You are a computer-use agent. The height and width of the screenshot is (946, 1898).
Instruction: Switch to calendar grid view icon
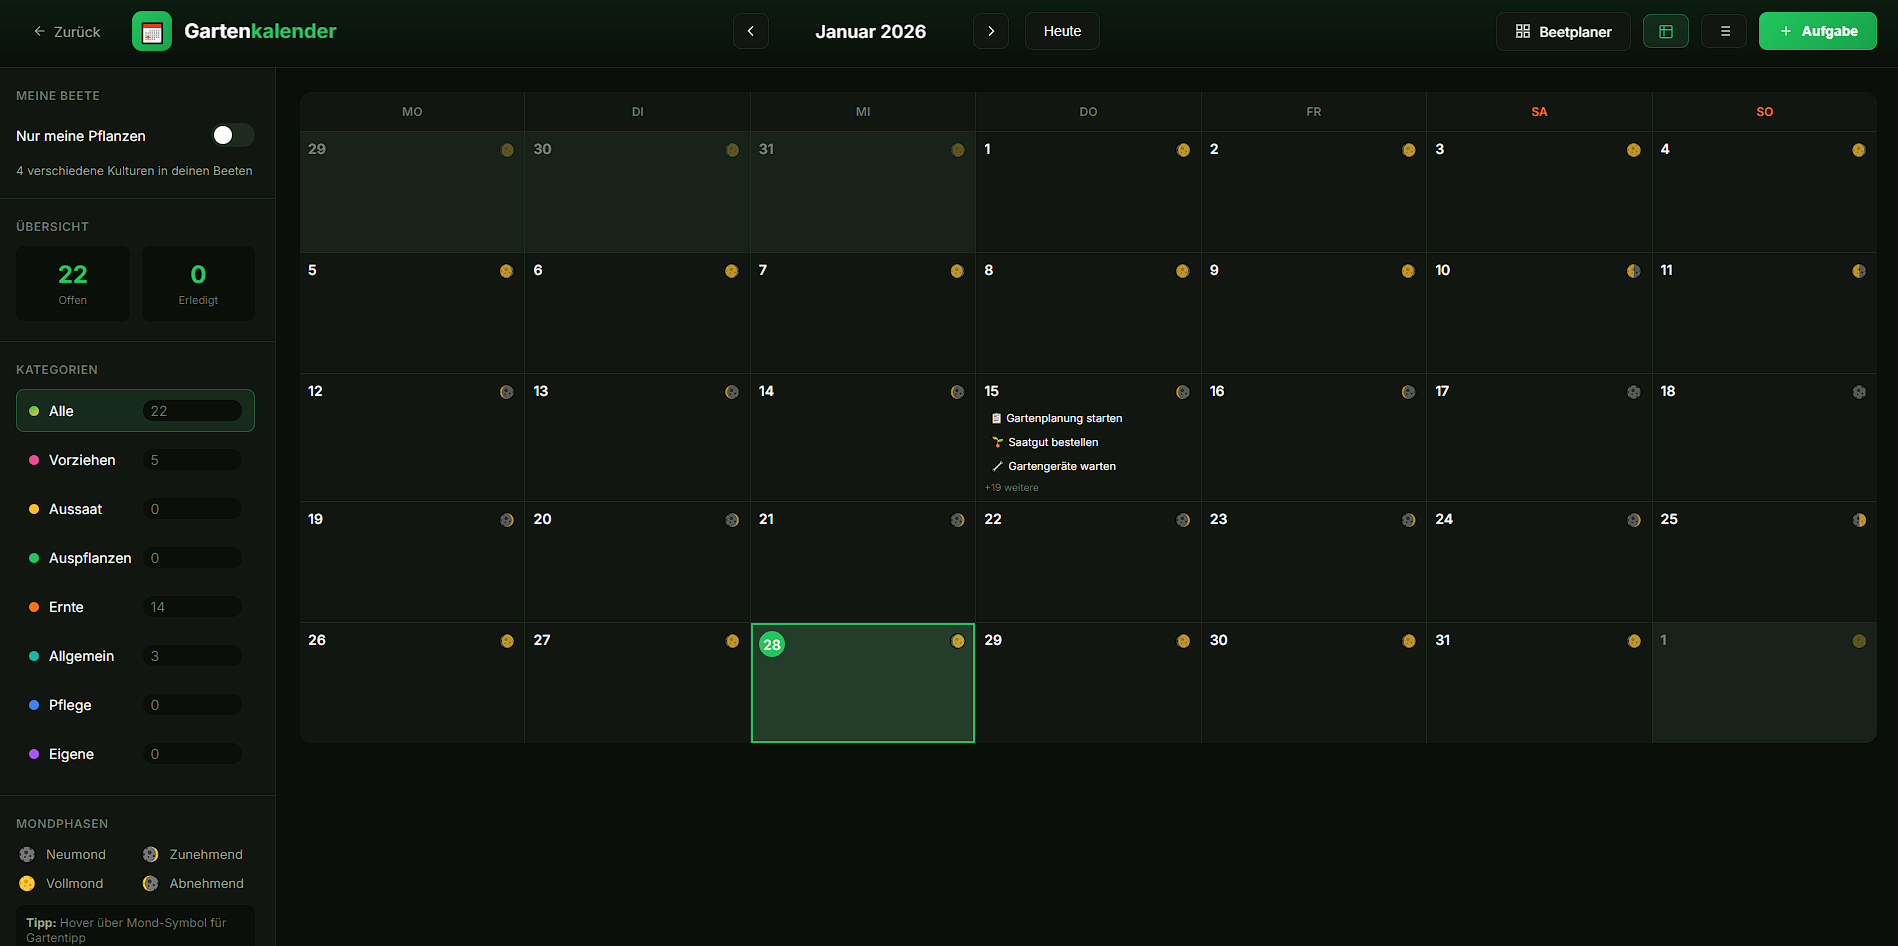(x=1665, y=32)
